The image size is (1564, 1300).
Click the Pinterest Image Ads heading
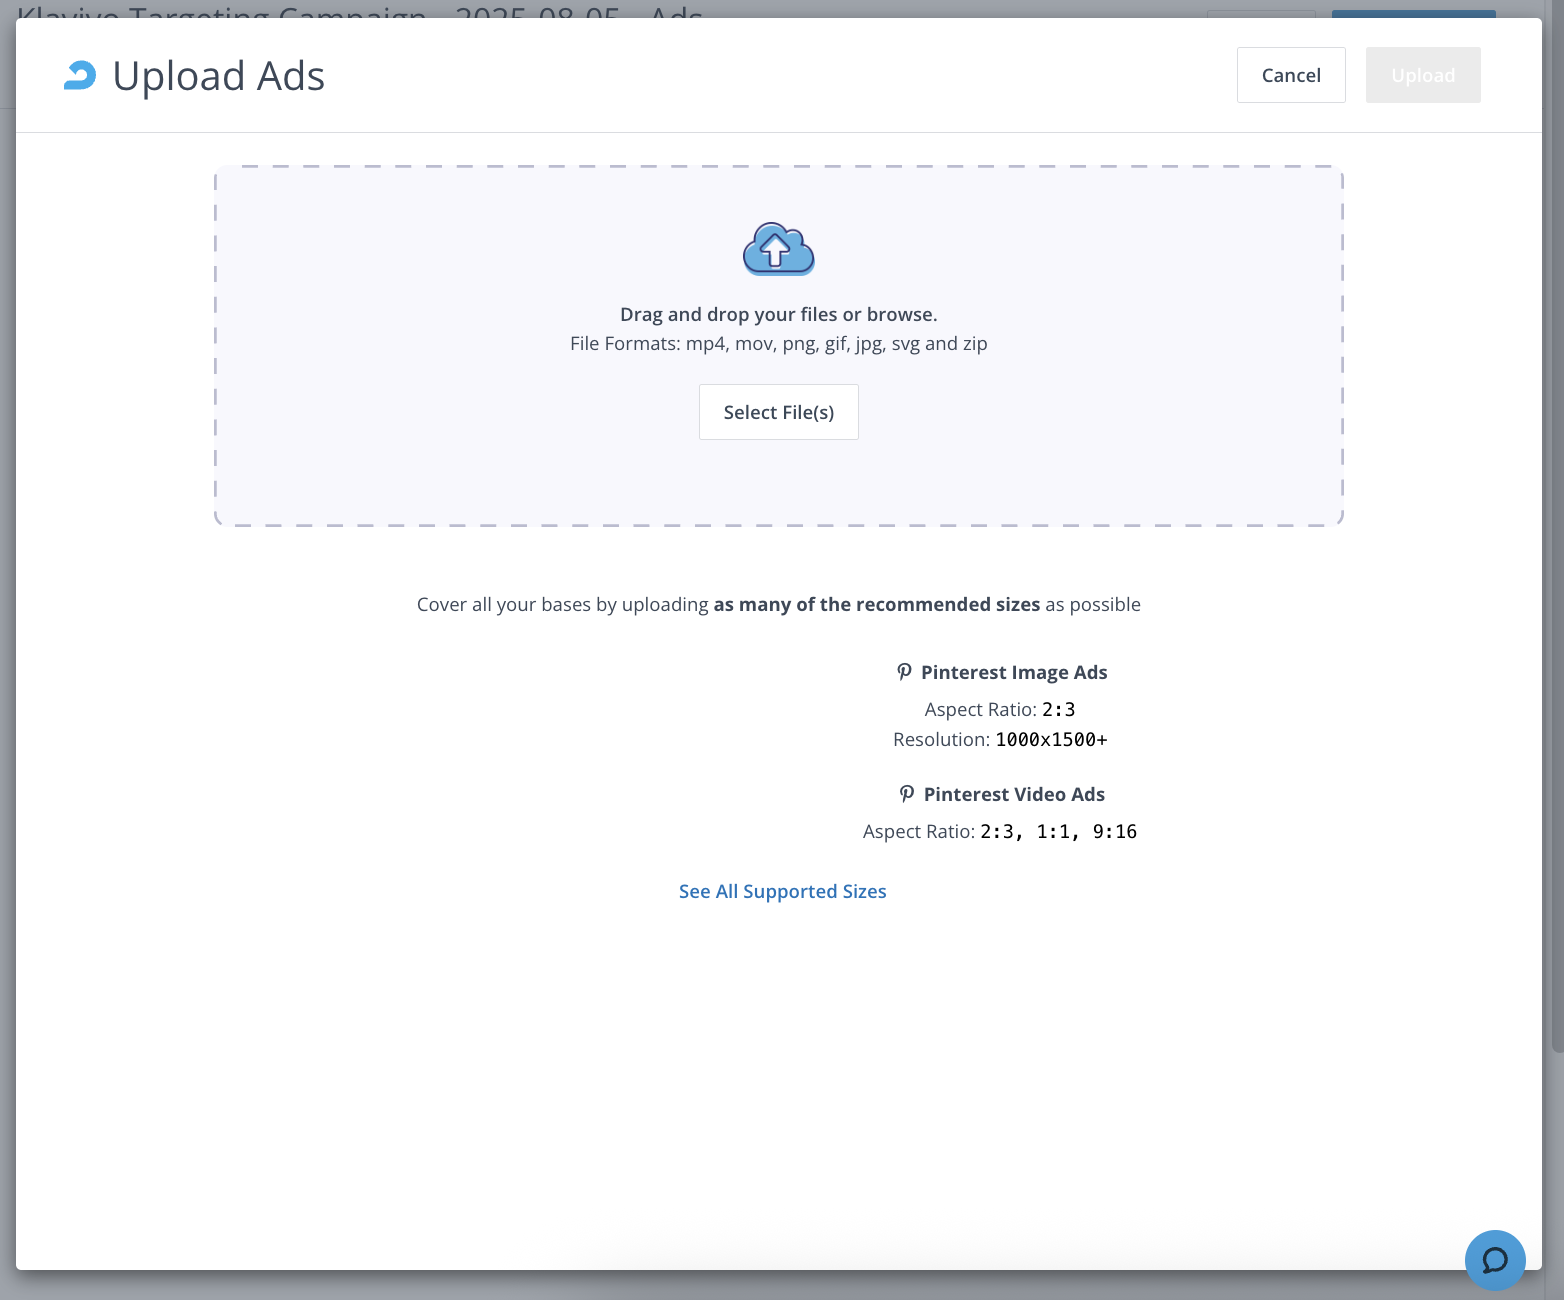click(x=1013, y=672)
